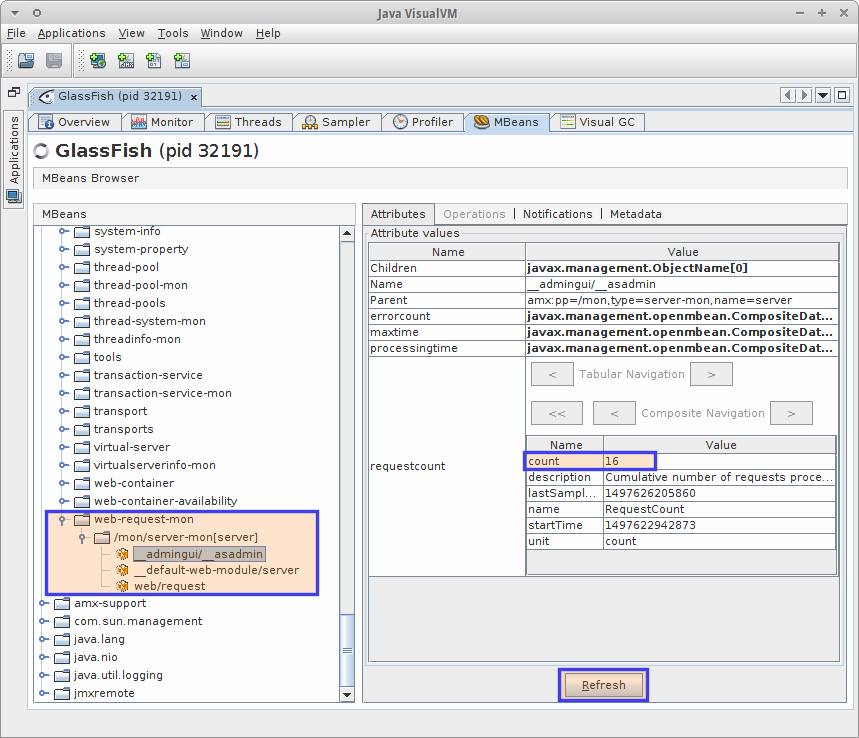The width and height of the screenshot is (859, 738).
Task: Expand the com.sun.management node
Action: (44, 621)
